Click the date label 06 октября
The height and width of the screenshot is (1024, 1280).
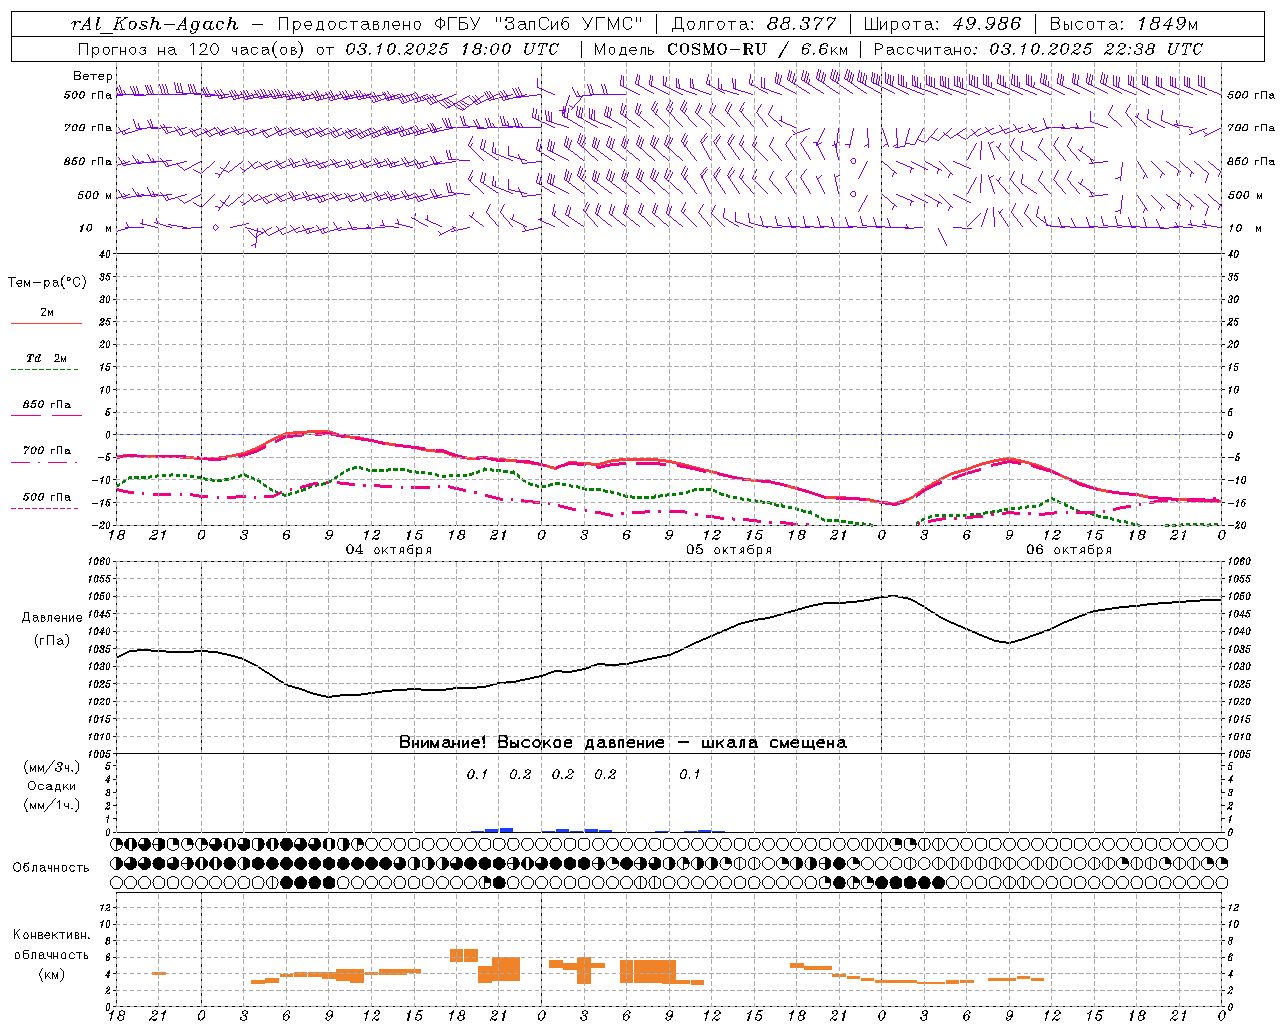click(x=1069, y=550)
